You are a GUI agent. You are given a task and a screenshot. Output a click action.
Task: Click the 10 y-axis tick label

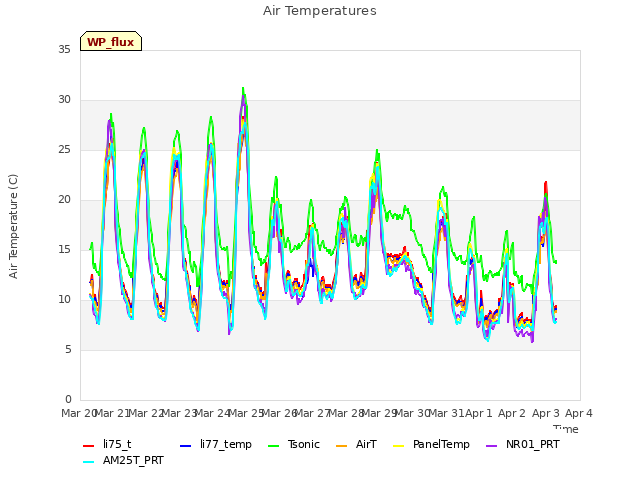64,300
